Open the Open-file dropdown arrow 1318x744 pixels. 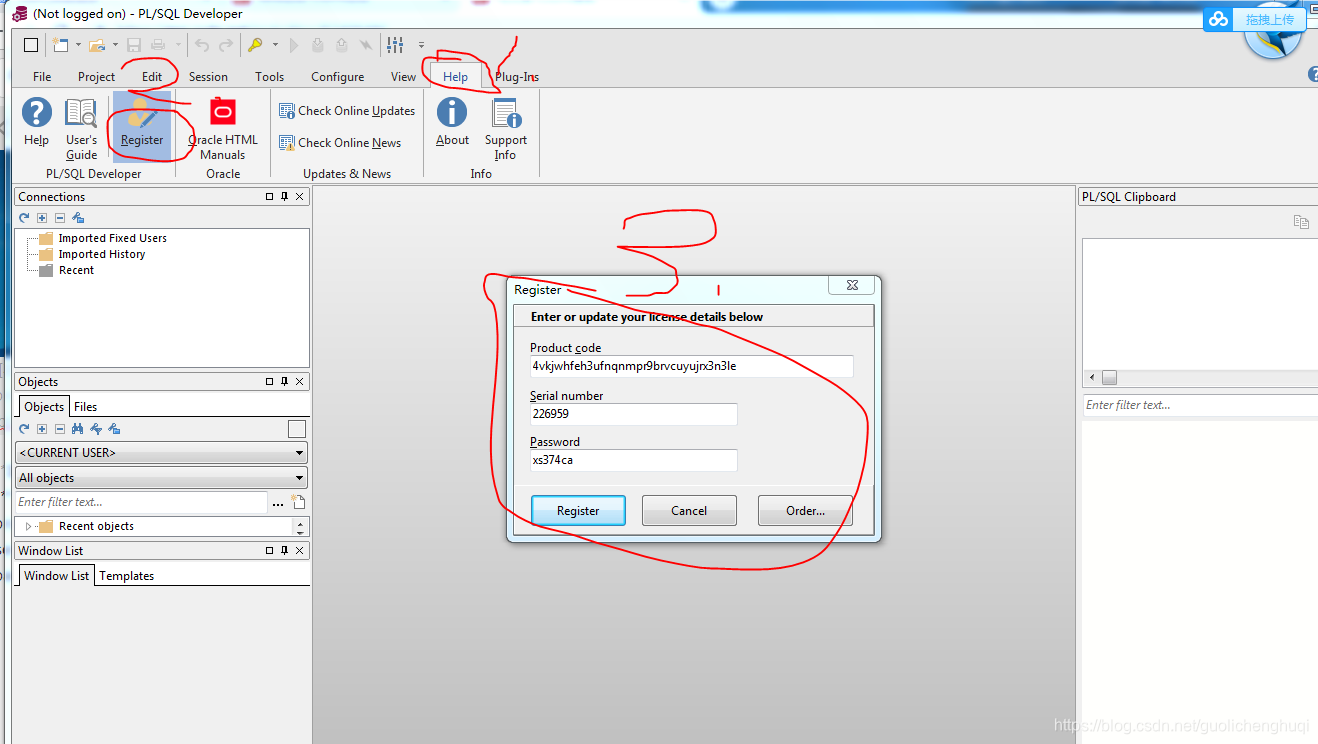pos(114,45)
